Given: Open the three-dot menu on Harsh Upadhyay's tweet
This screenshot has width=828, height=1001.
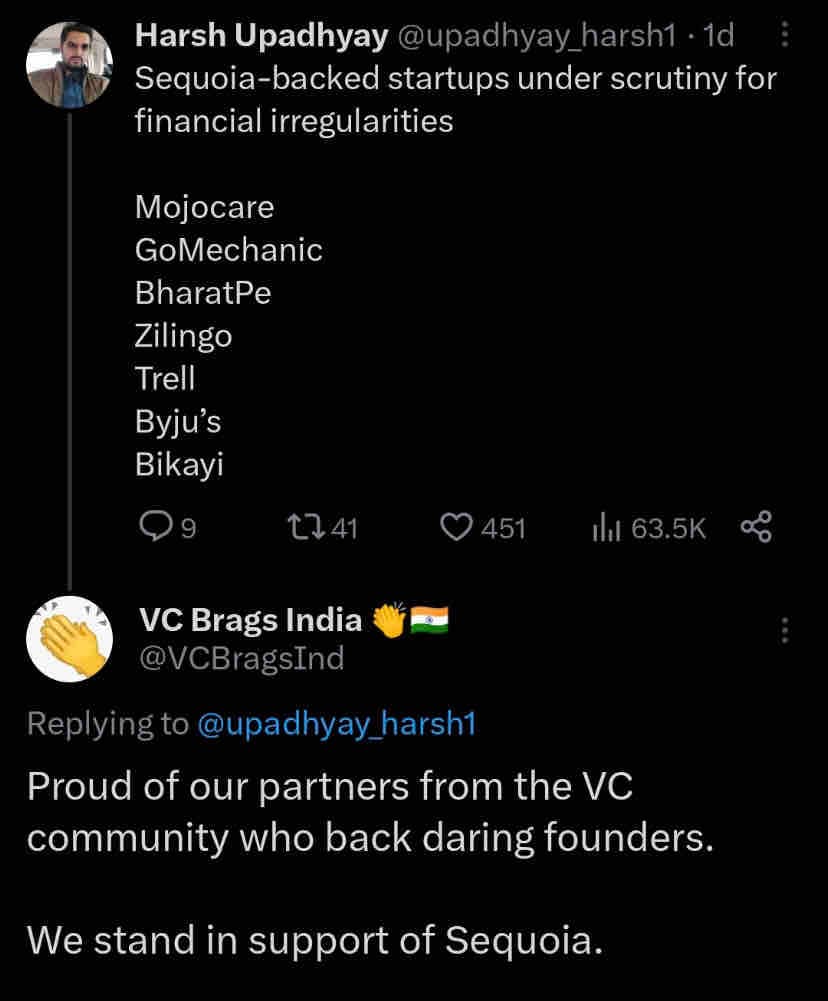Looking at the screenshot, I should pyautogui.click(x=786, y=33).
